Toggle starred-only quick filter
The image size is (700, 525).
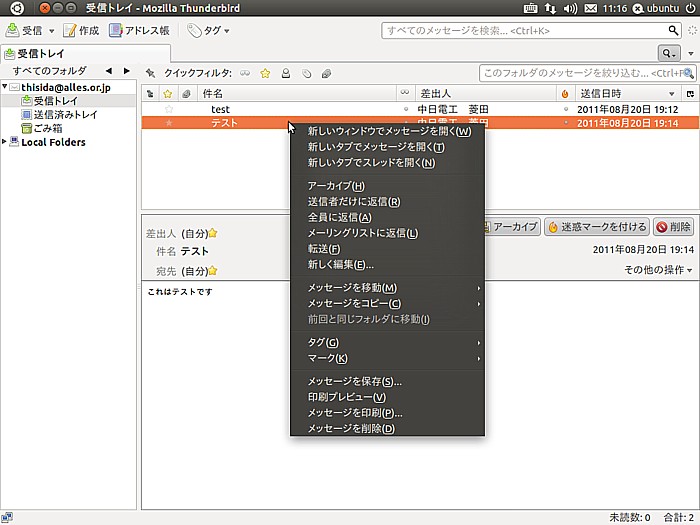point(265,73)
